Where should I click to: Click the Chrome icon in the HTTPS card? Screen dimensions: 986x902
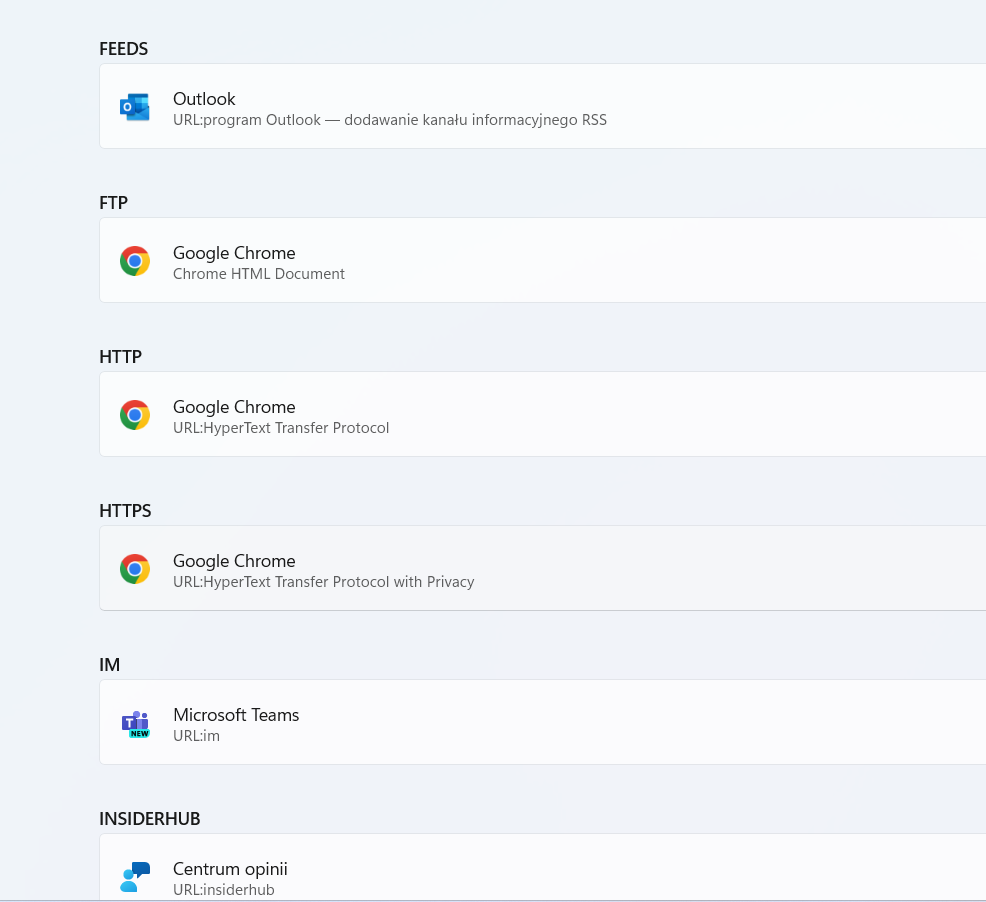point(135,569)
